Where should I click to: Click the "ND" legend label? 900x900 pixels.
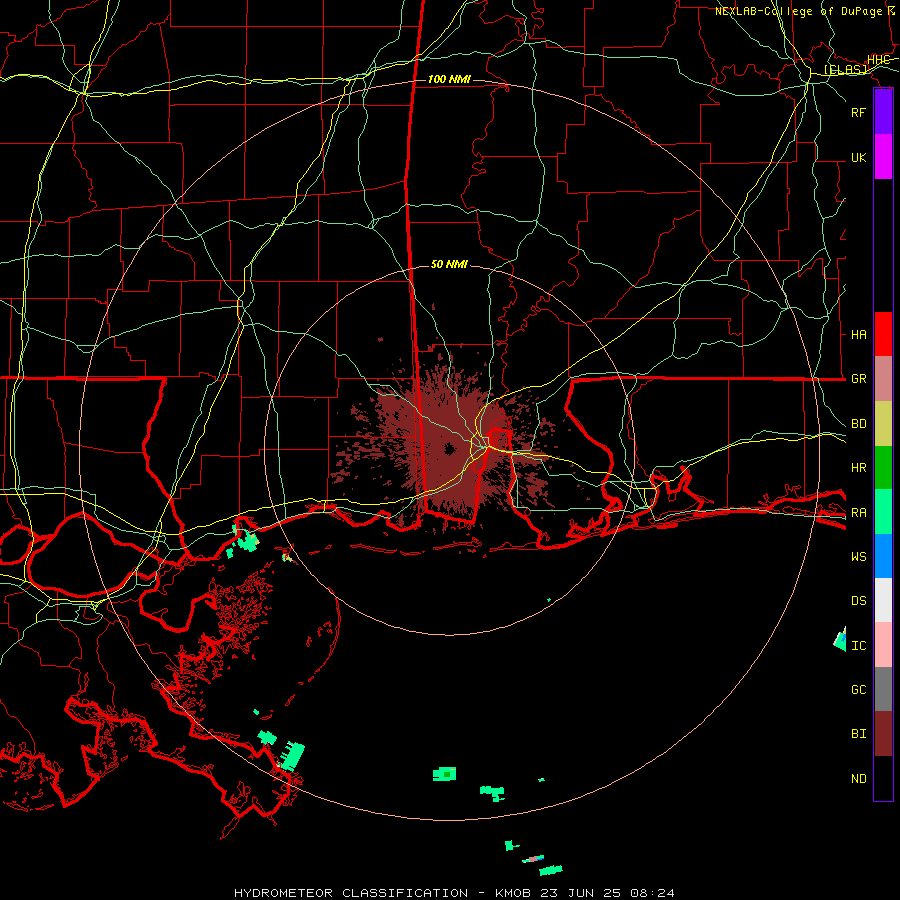[859, 778]
